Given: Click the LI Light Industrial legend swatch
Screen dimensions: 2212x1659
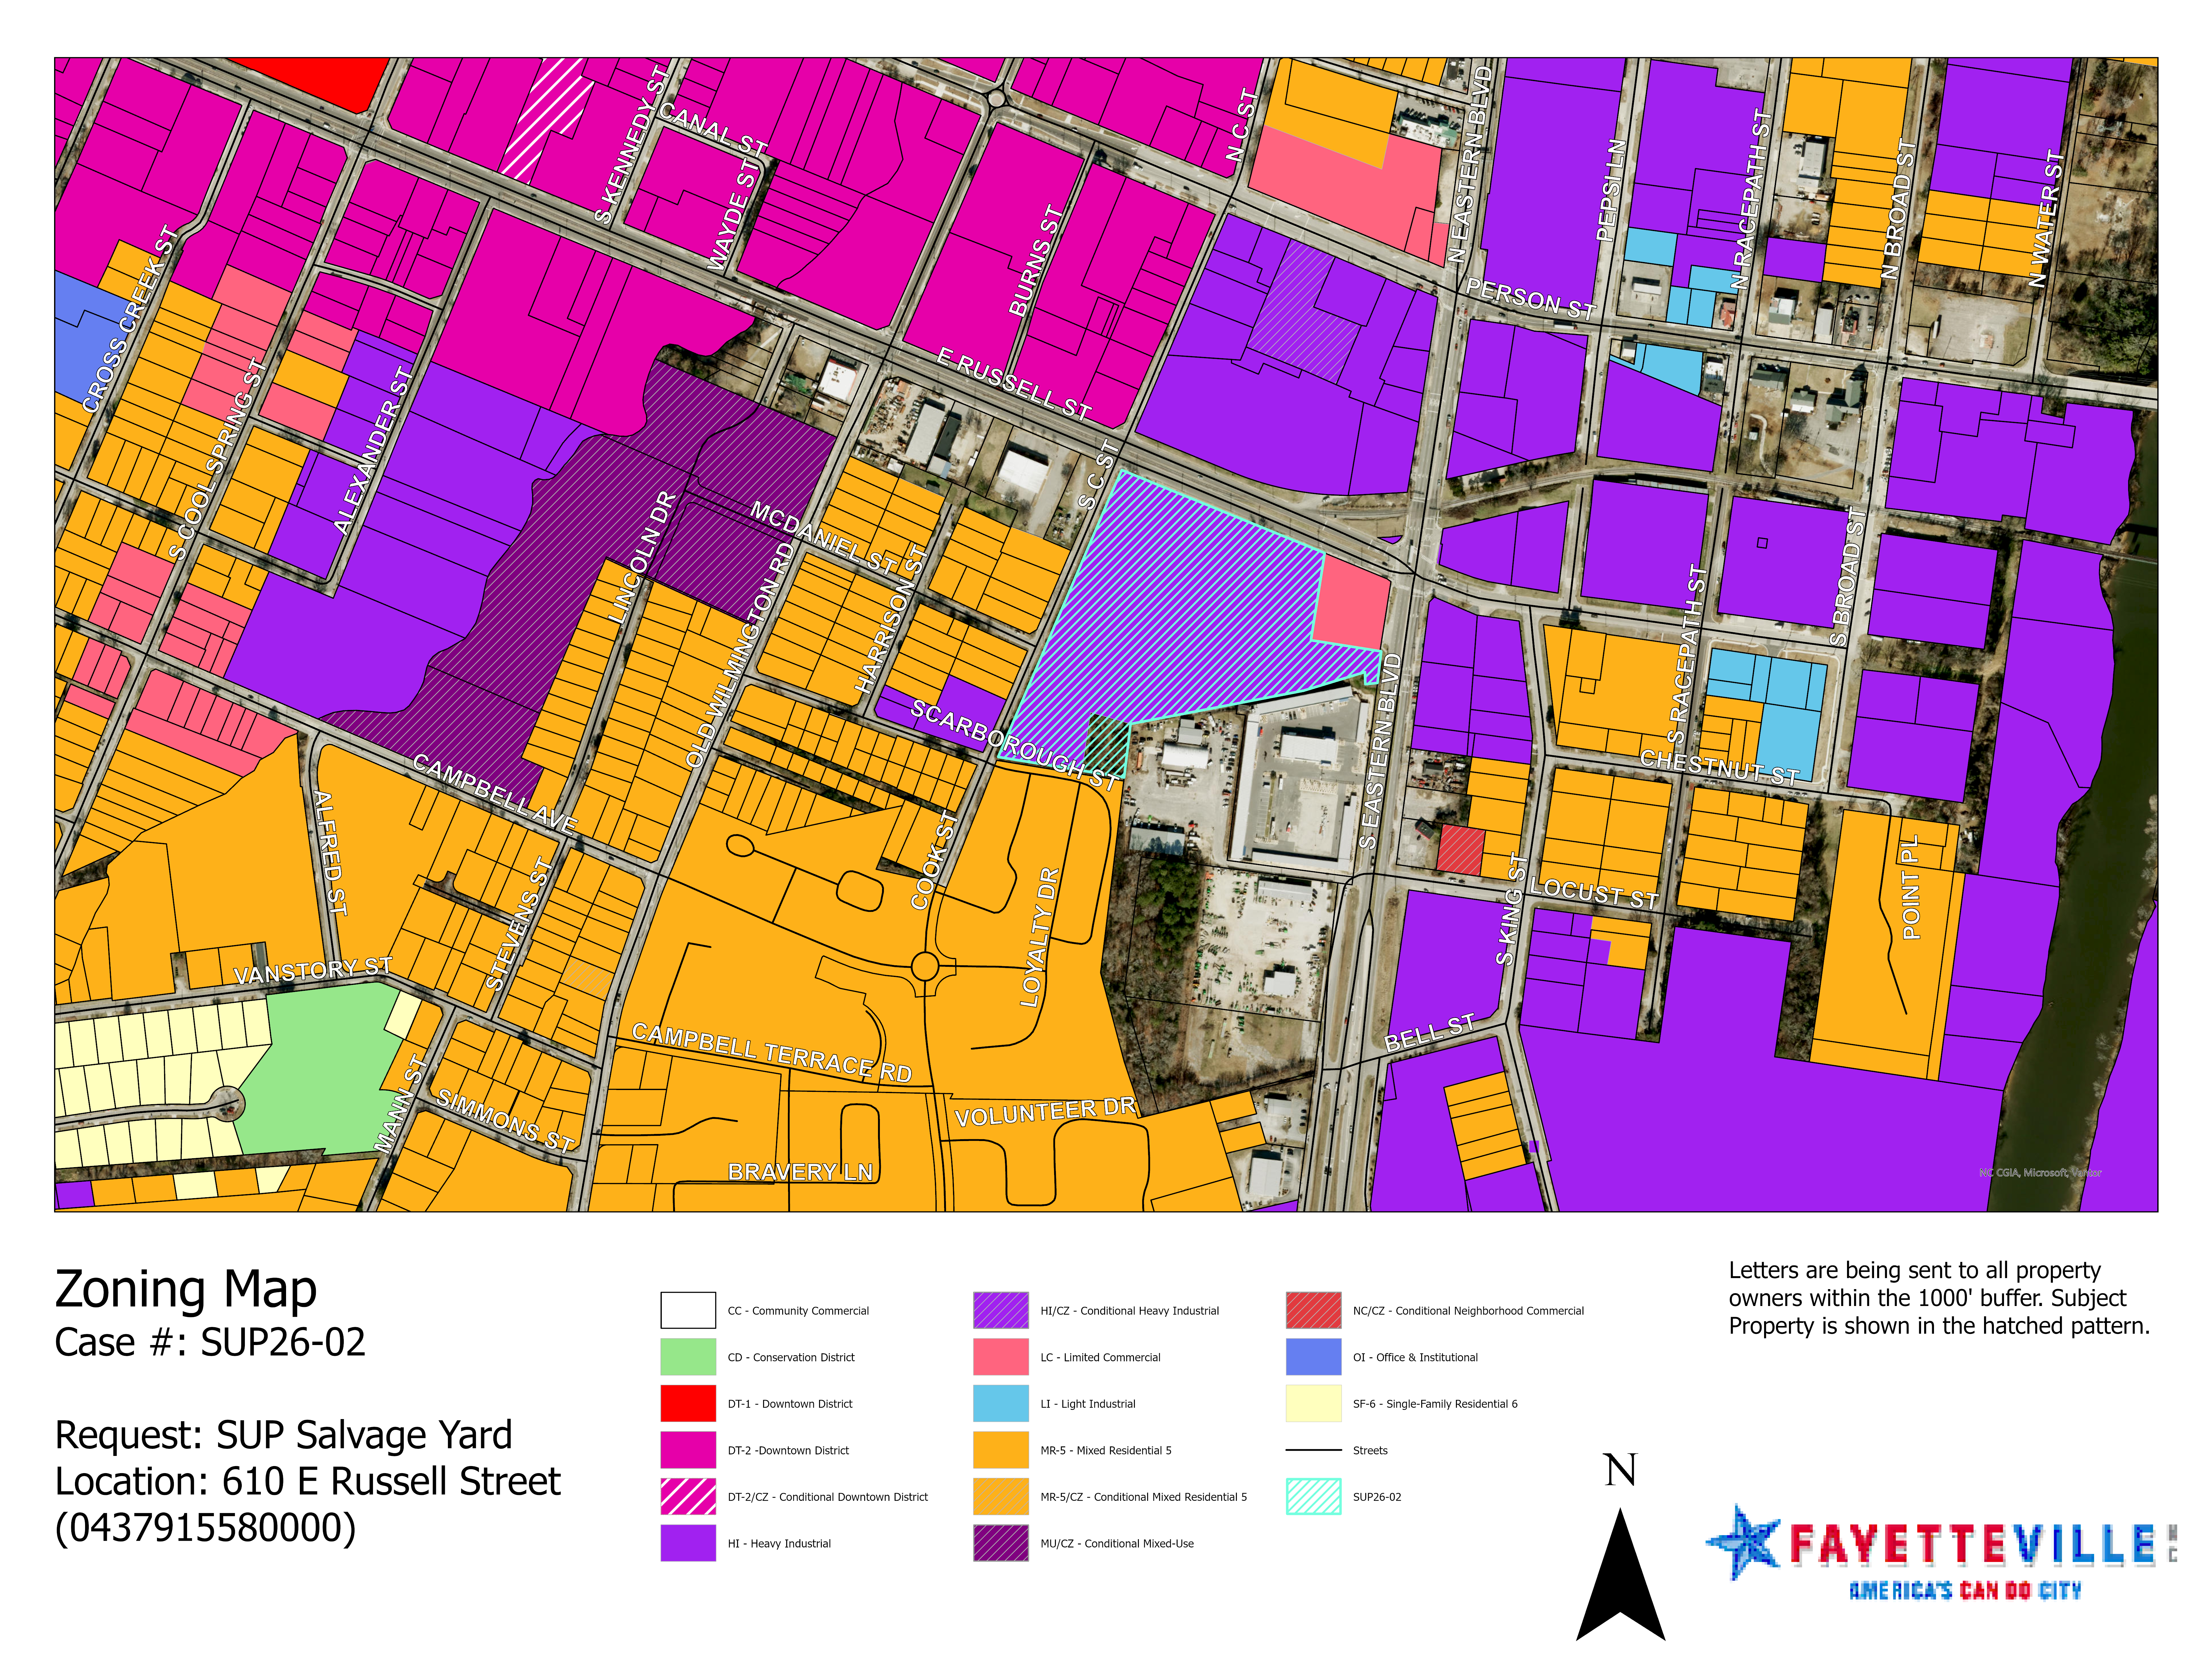Looking at the screenshot, I should pos(1001,1403).
